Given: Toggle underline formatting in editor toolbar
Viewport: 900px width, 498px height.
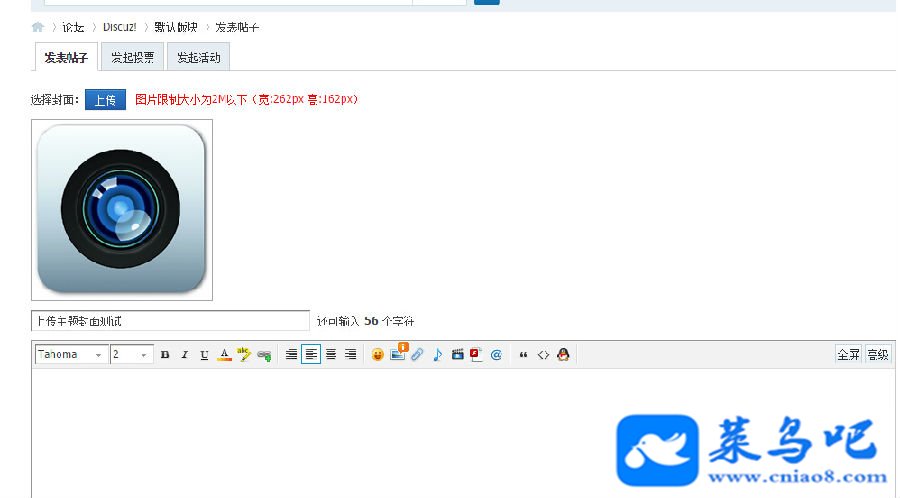Looking at the screenshot, I should click(x=204, y=355).
